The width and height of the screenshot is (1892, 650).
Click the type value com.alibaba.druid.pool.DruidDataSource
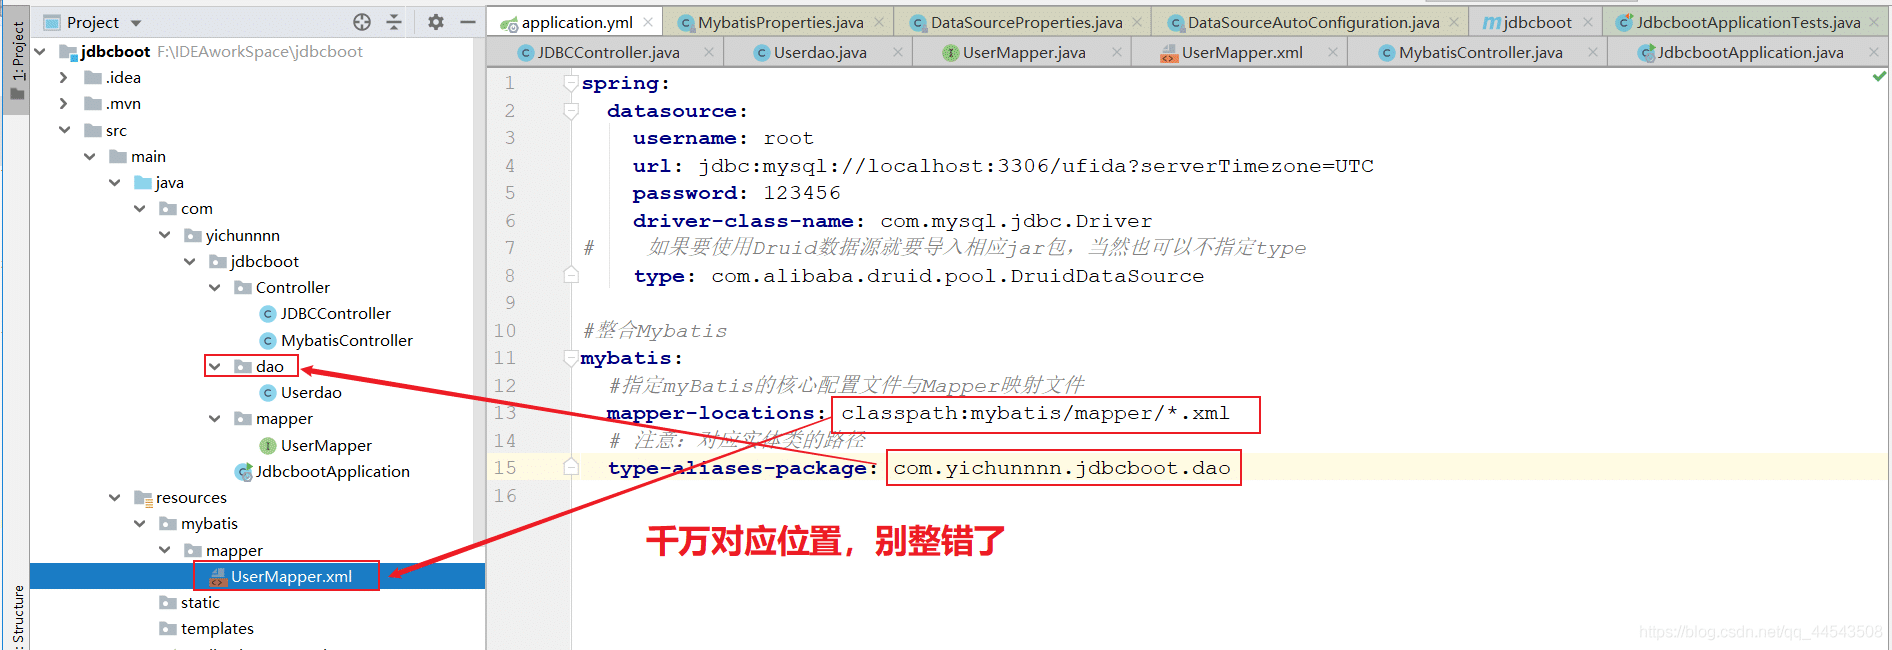click(x=958, y=276)
